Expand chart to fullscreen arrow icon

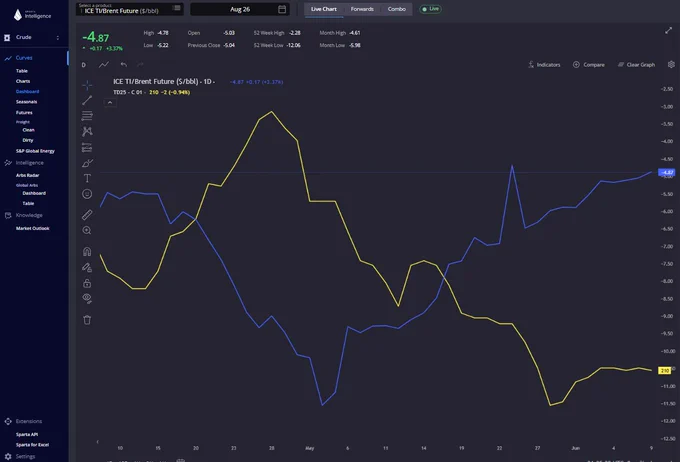[668, 30]
